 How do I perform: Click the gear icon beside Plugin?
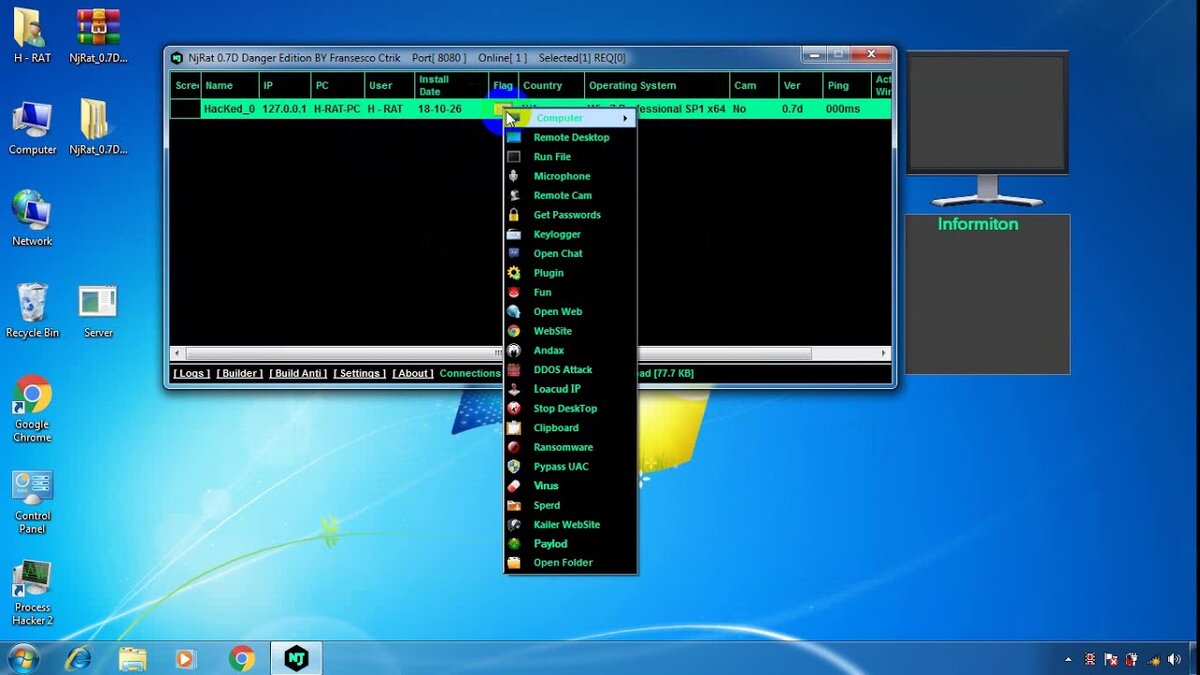click(514, 273)
